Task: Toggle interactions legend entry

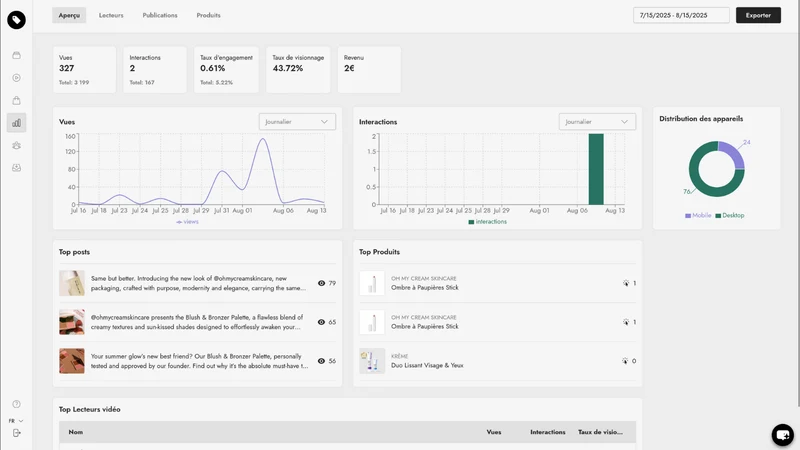Action: pyautogui.click(x=488, y=222)
